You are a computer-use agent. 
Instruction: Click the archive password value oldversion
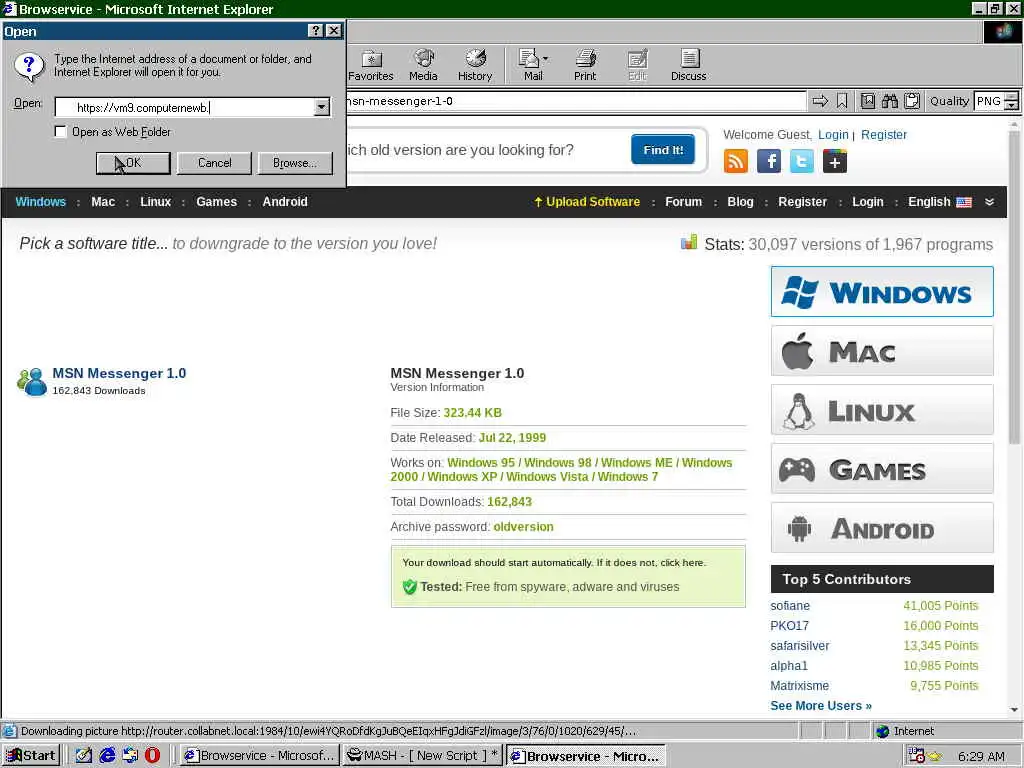tap(523, 526)
